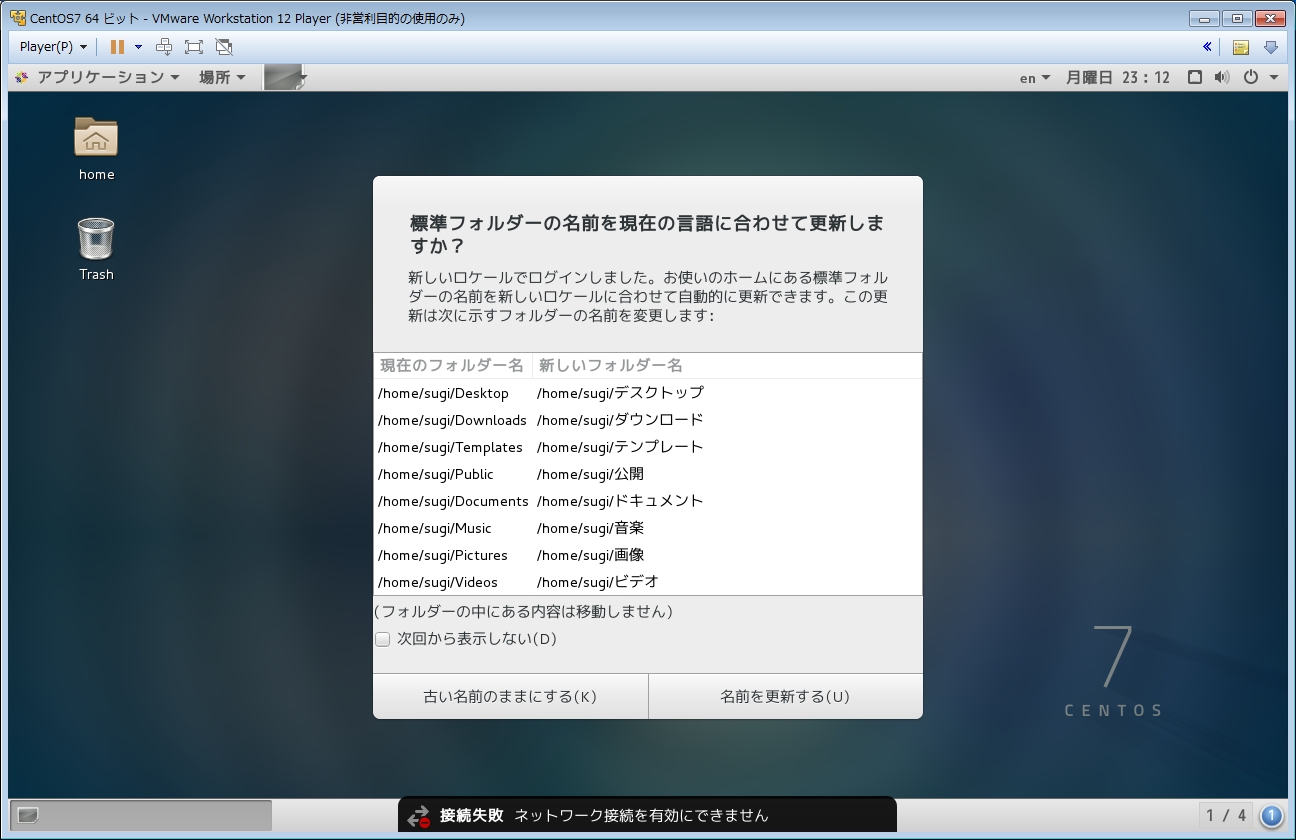Click 古い名前のままにする(K) button
This screenshot has height=840, width=1296.
(x=510, y=696)
